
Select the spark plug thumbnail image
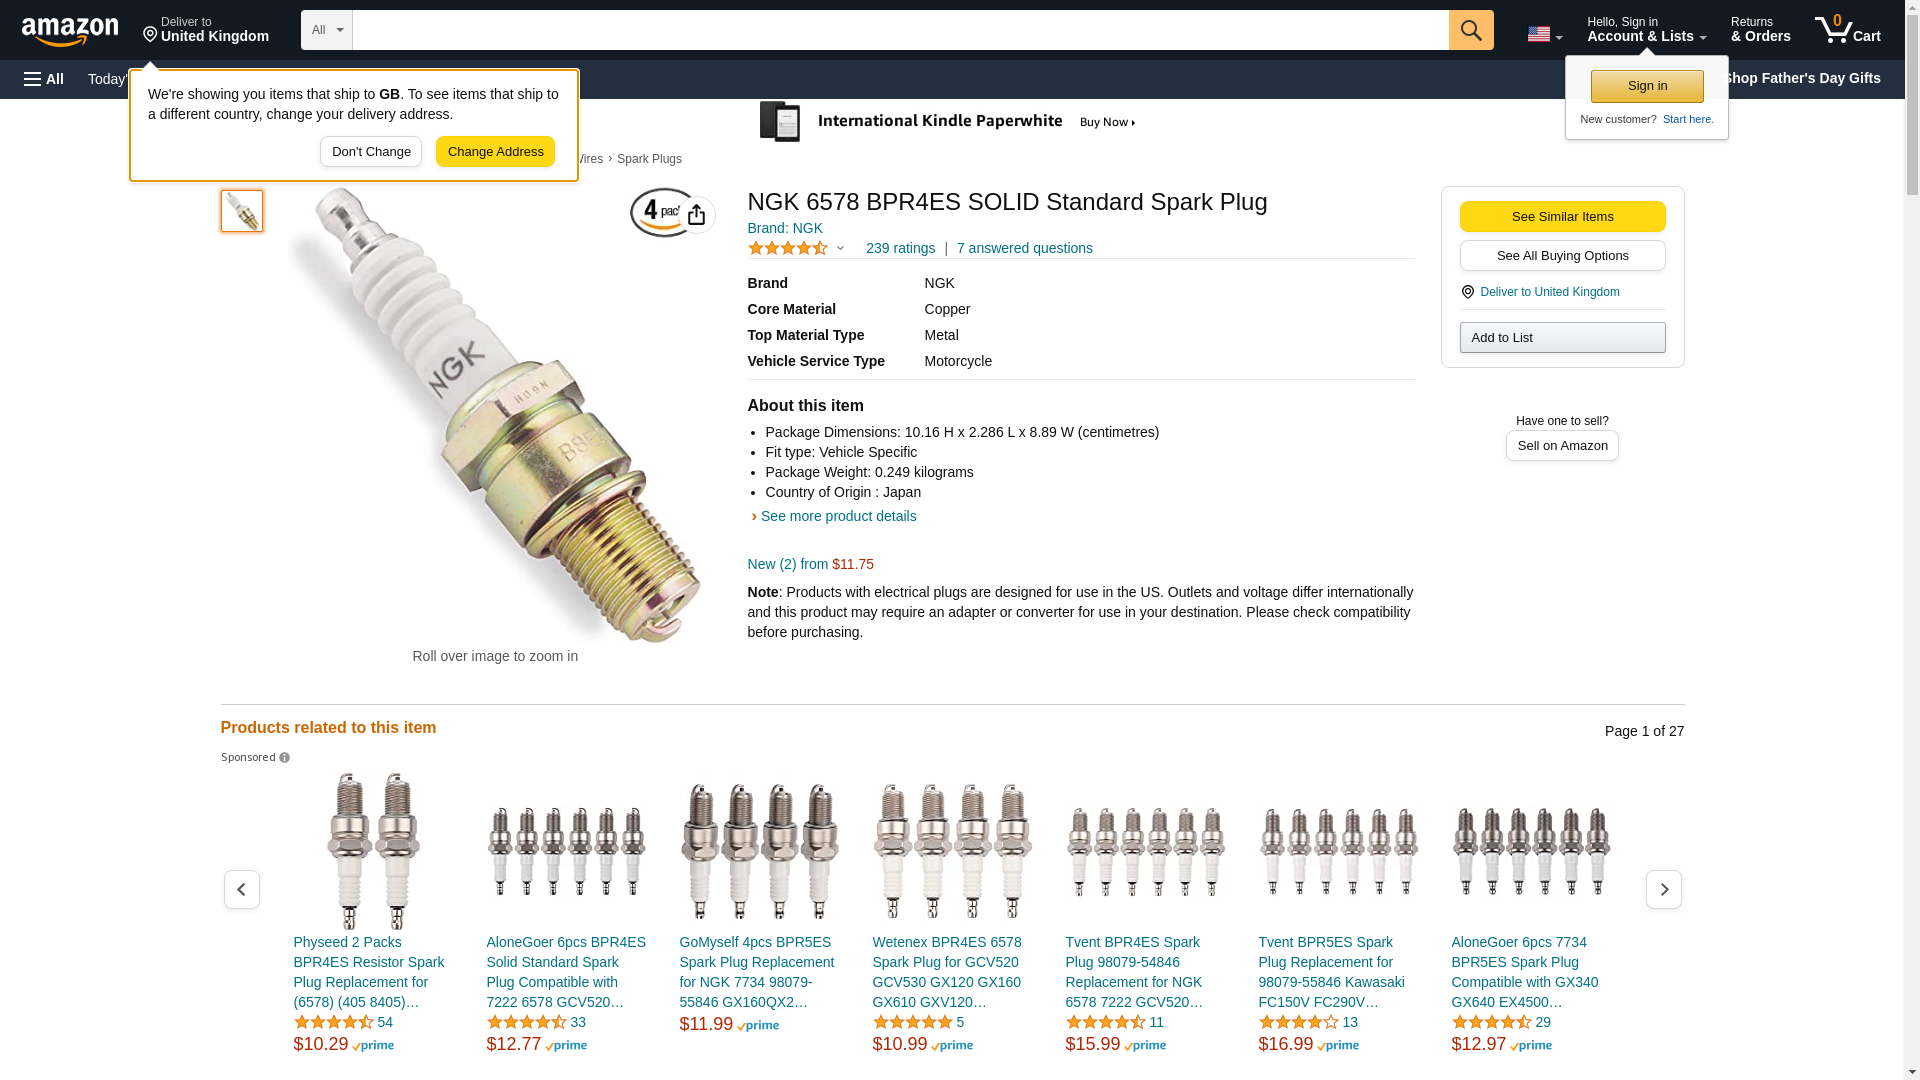click(242, 211)
